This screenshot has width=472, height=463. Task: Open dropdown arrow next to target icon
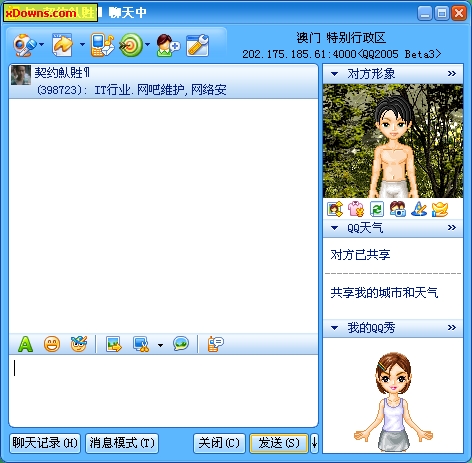(147, 44)
